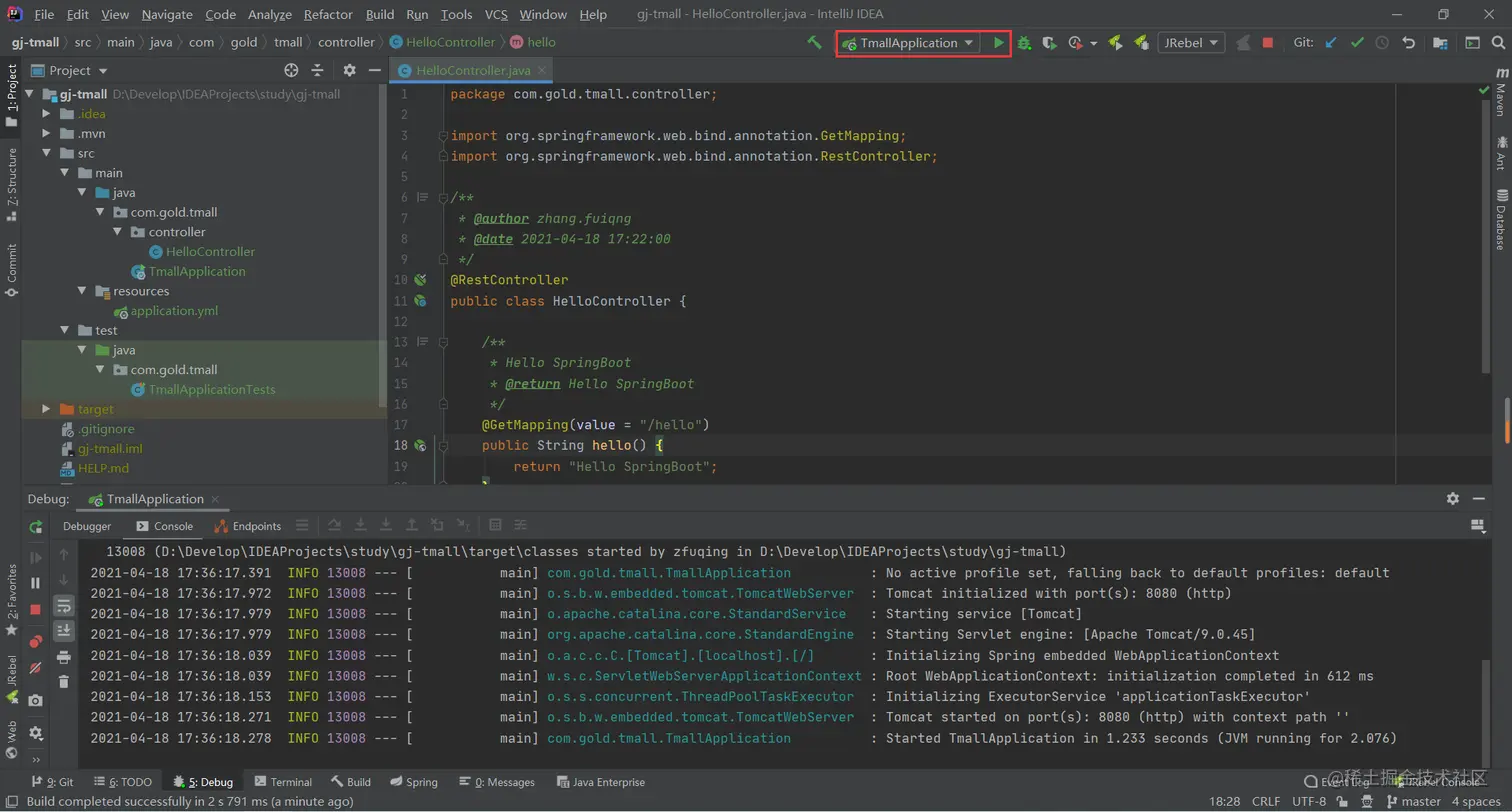
Task: Start debugging with the bug icon
Action: click(1024, 43)
